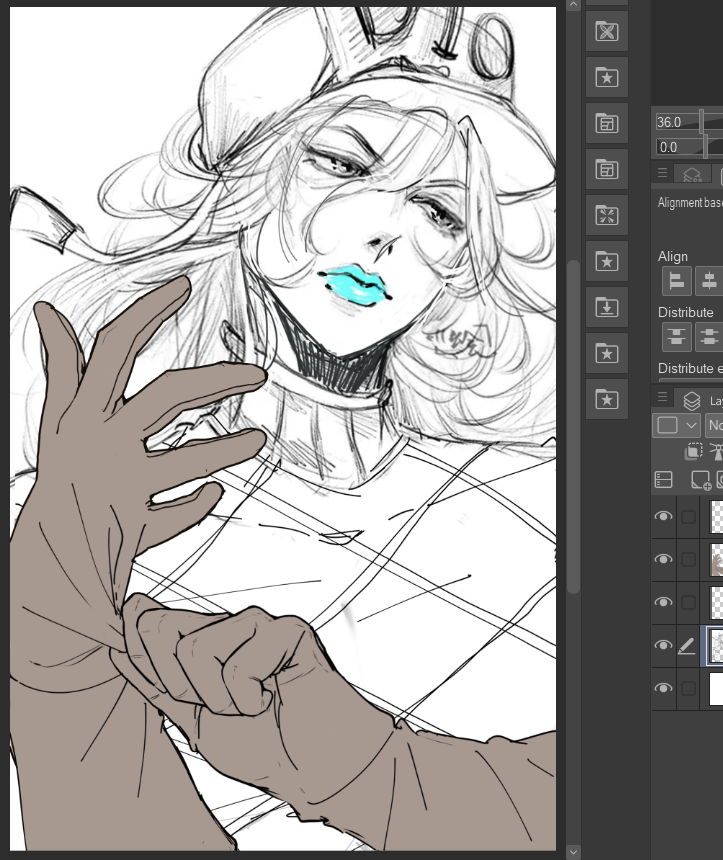This screenshot has width=723, height=860.
Task: Open the palette color dropdown chevron
Action: coord(691,425)
